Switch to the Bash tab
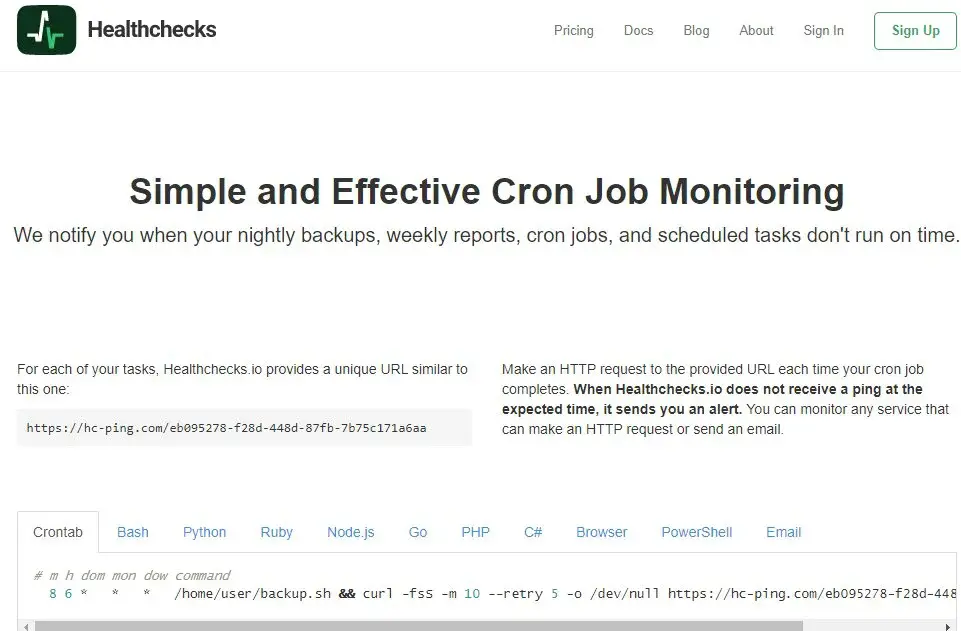This screenshot has width=961, height=631. pos(132,532)
